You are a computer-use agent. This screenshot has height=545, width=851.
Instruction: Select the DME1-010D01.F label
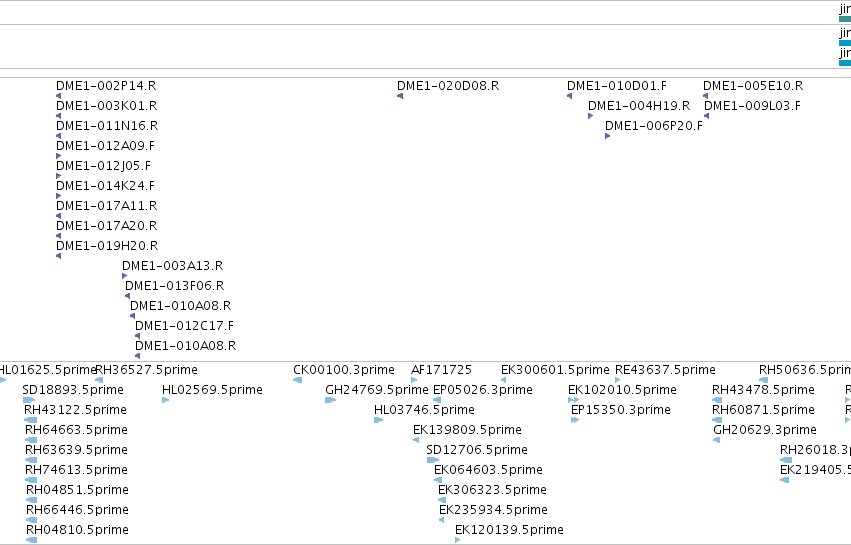tap(617, 86)
